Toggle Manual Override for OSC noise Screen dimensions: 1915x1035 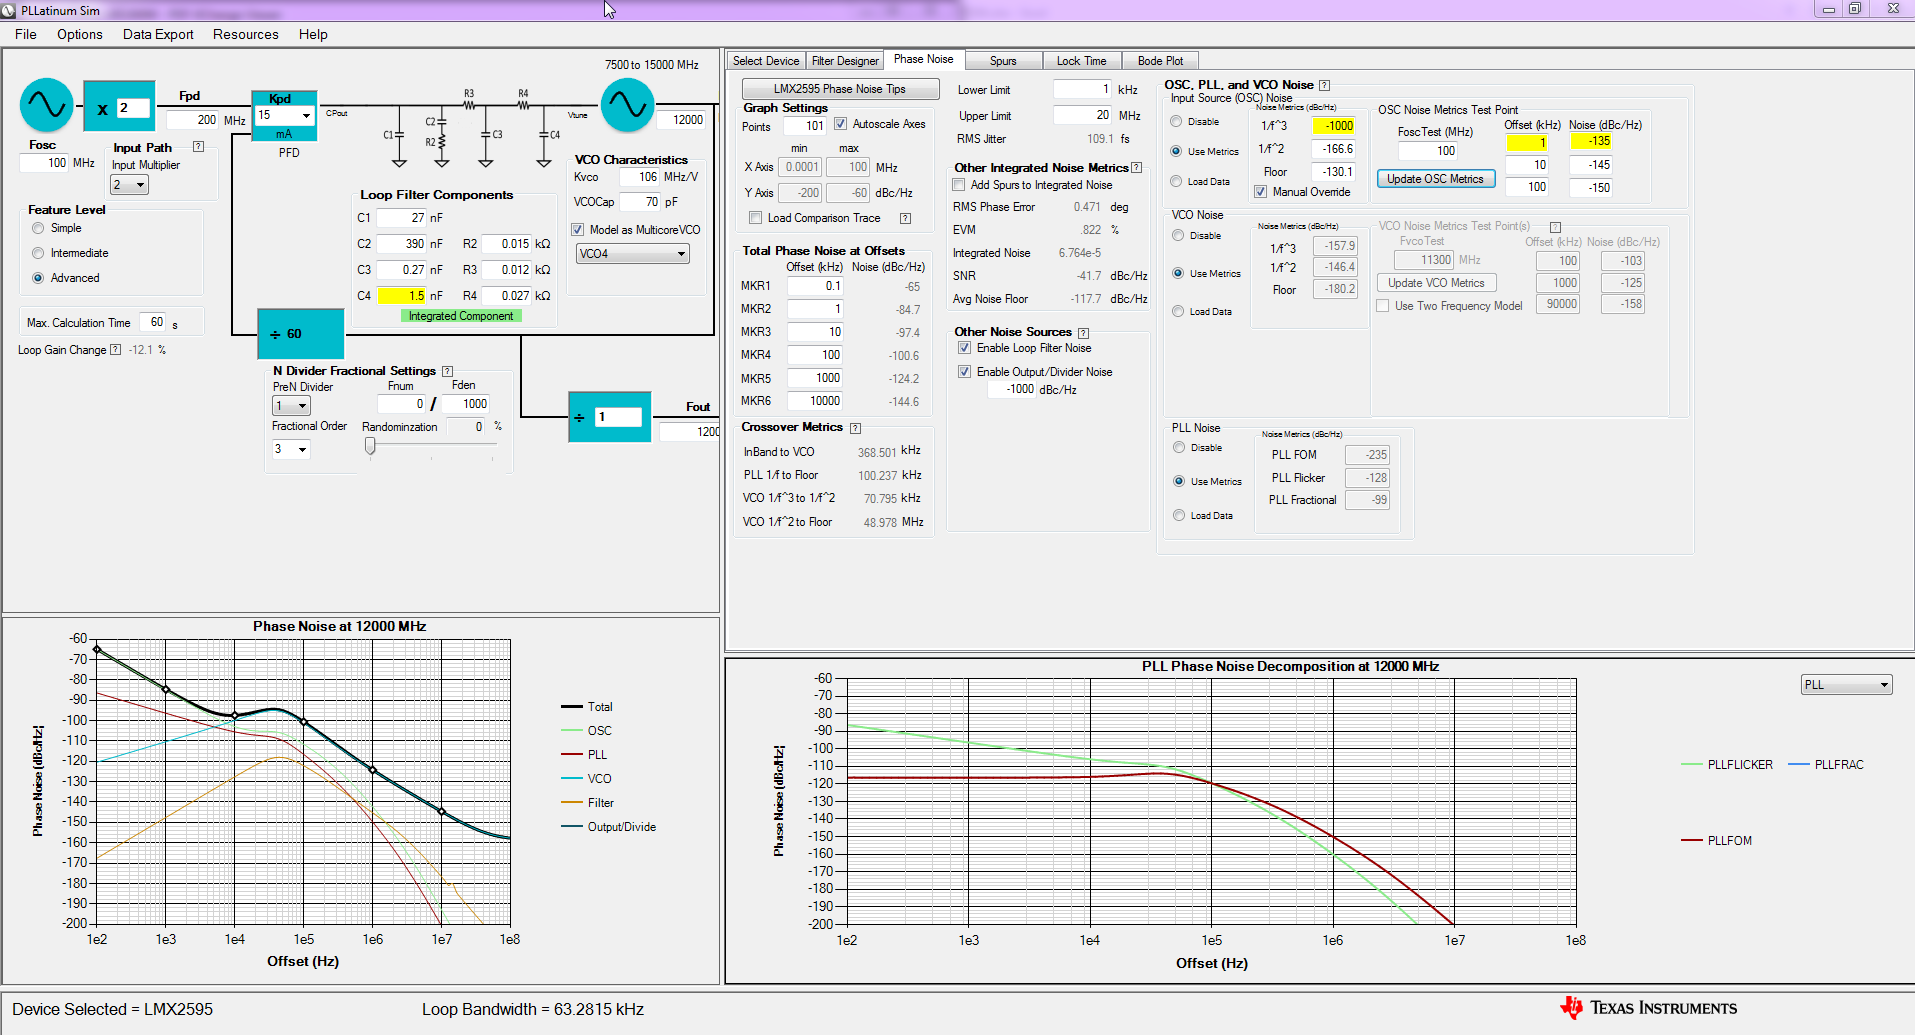tap(1261, 192)
